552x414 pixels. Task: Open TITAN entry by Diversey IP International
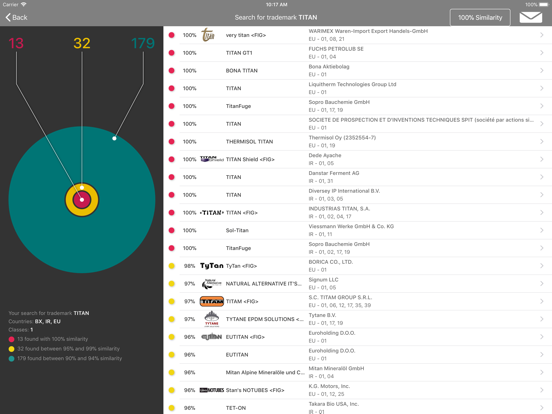point(358,195)
